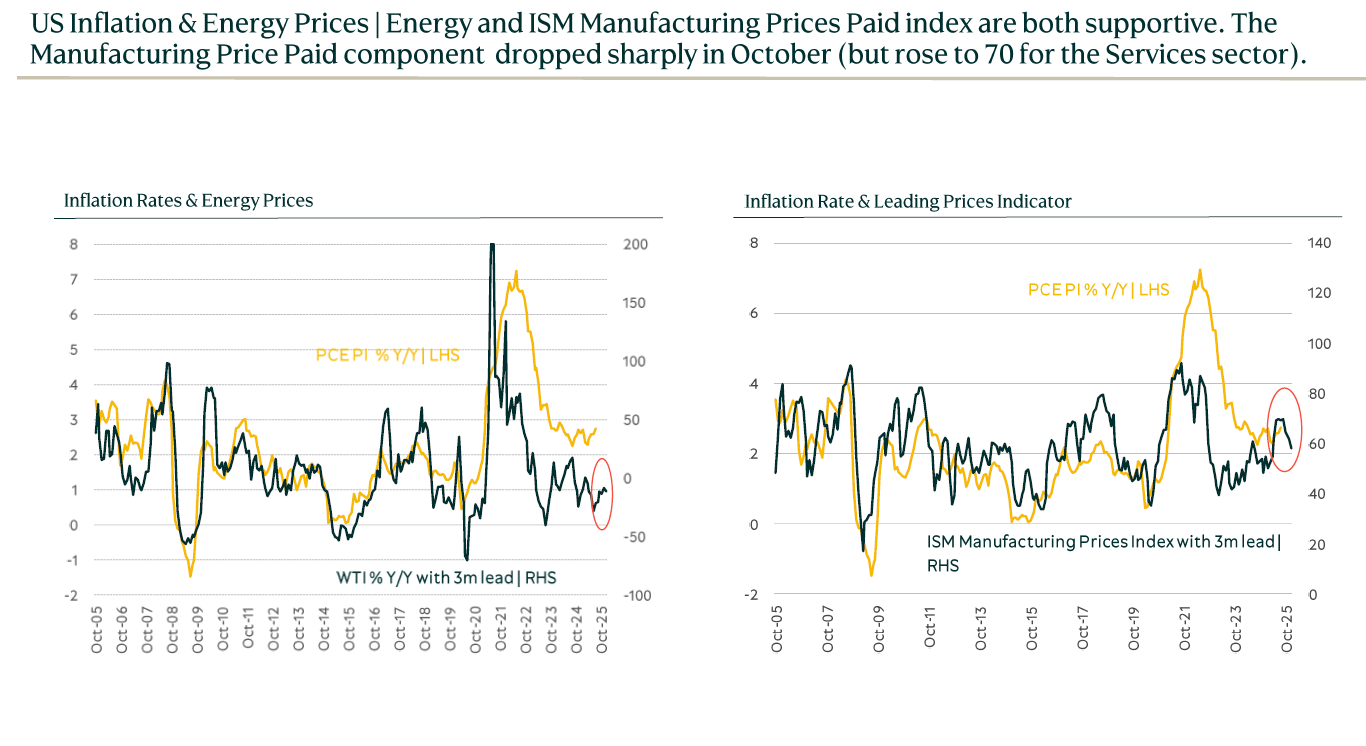Click the yellow PCE PI label in the right chart
The height and width of the screenshot is (746, 1366).
1098,290
